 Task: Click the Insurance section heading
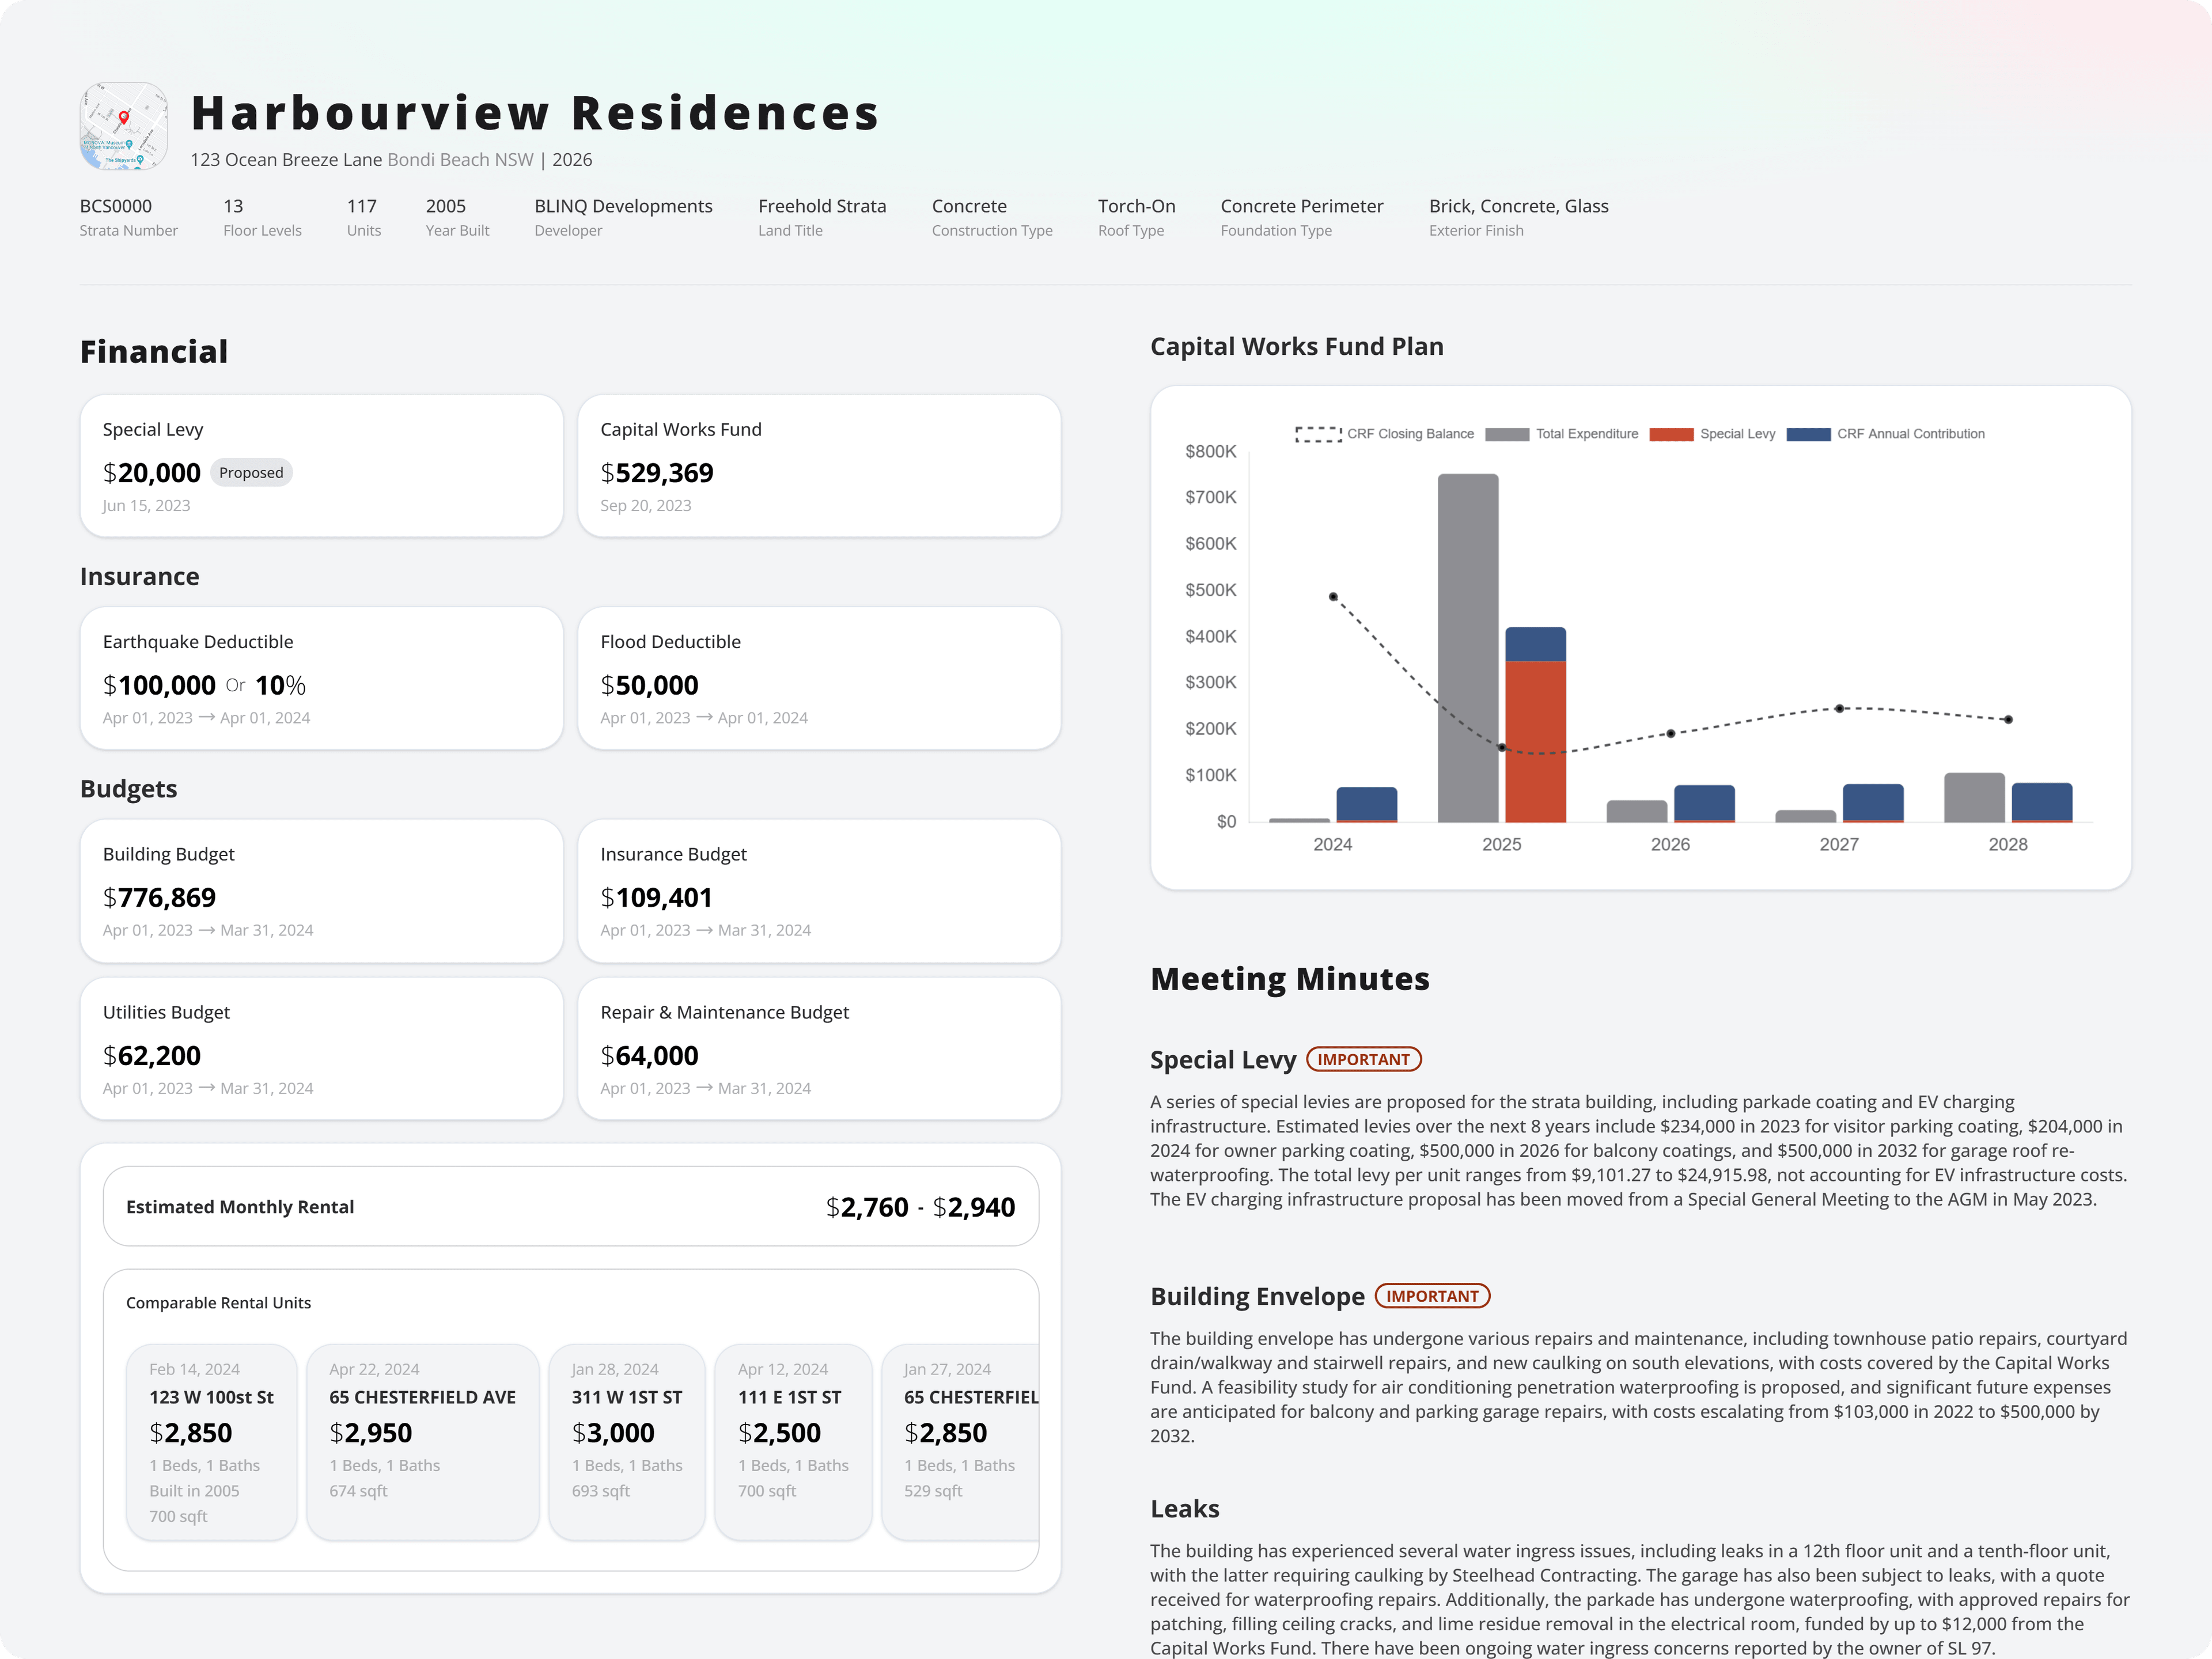[140, 577]
